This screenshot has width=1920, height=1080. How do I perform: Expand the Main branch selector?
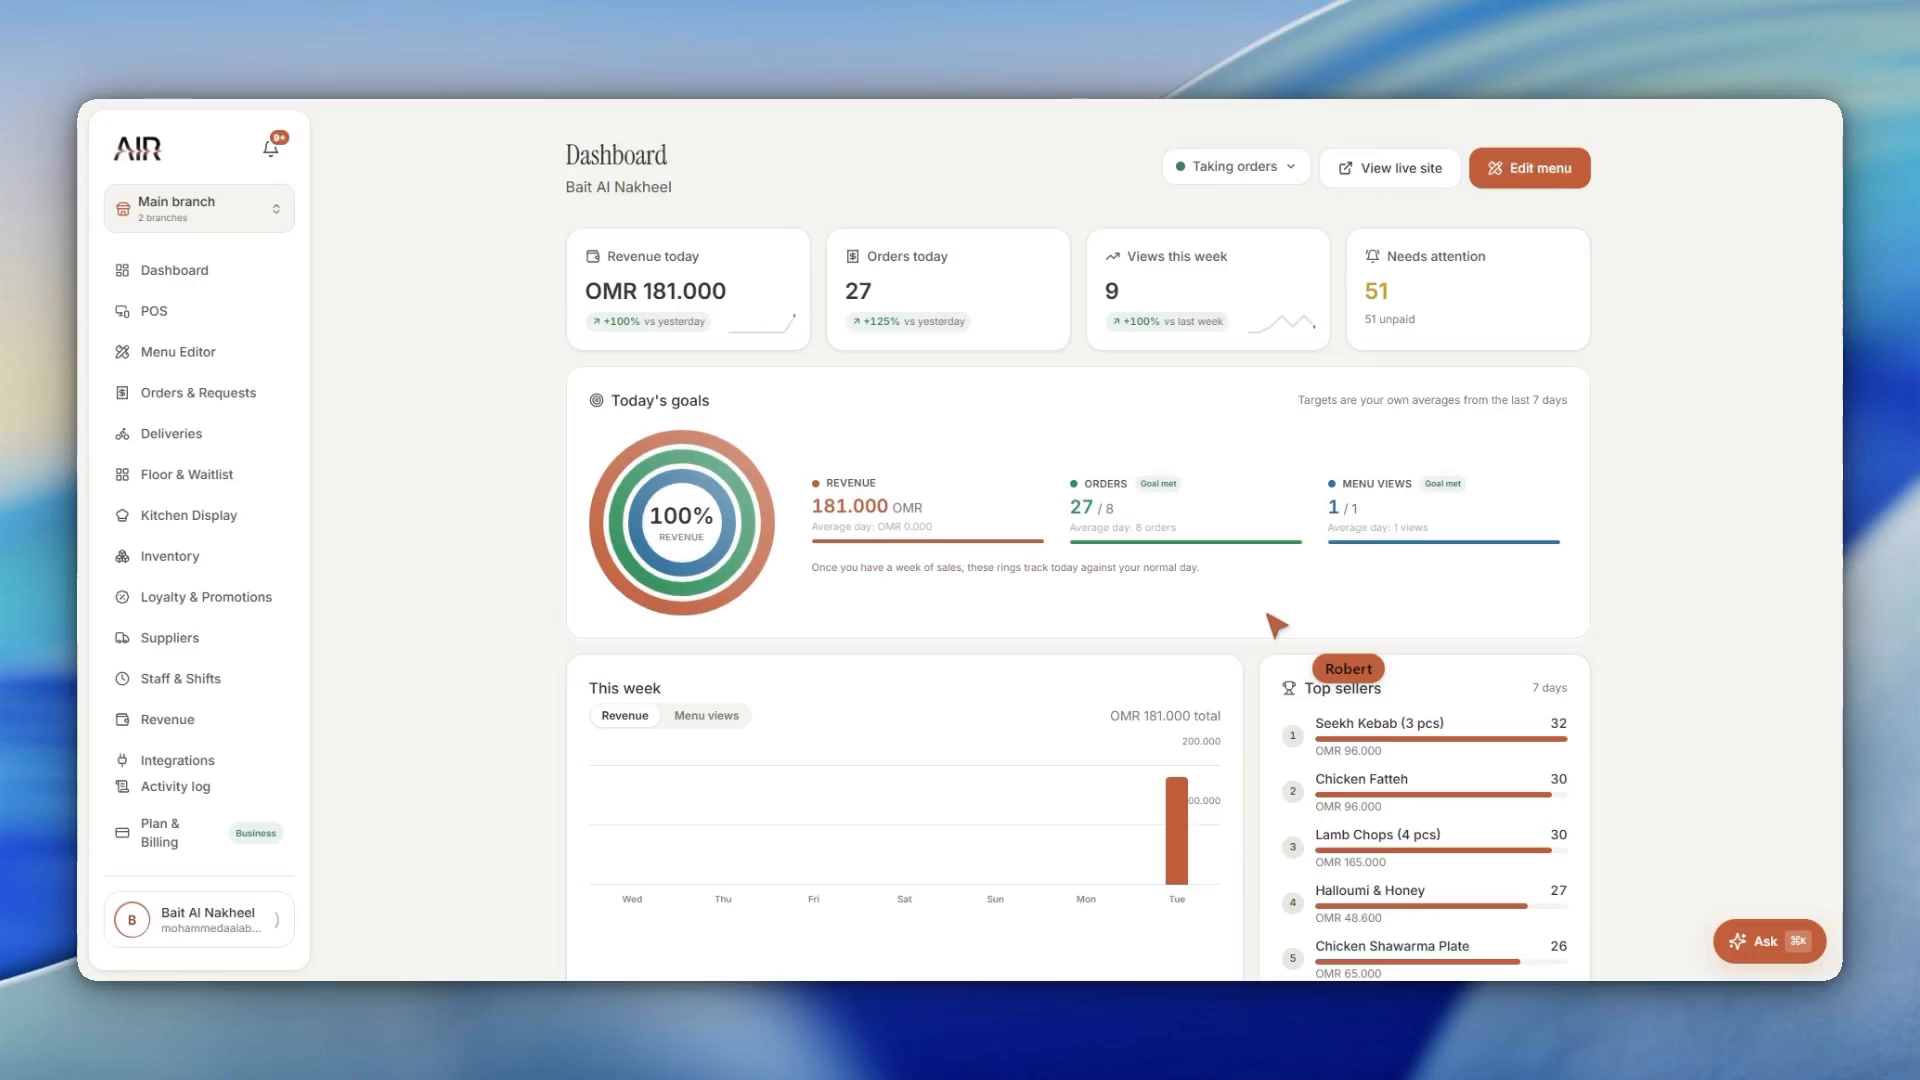tap(199, 209)
